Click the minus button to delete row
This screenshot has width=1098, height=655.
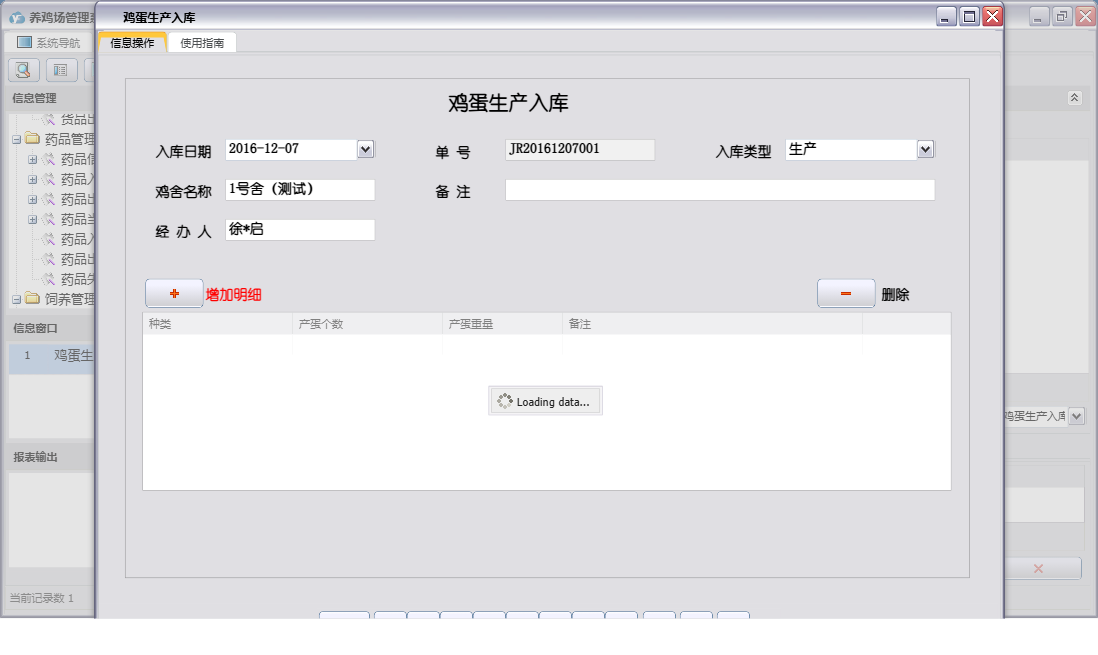click(845, 293)
